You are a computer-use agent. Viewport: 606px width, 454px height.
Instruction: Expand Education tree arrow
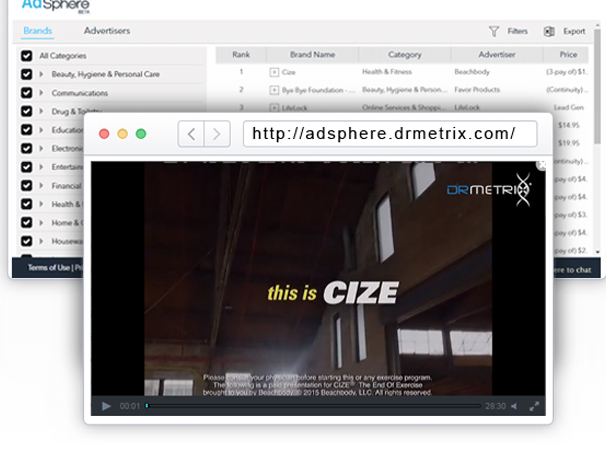point(41,130)
